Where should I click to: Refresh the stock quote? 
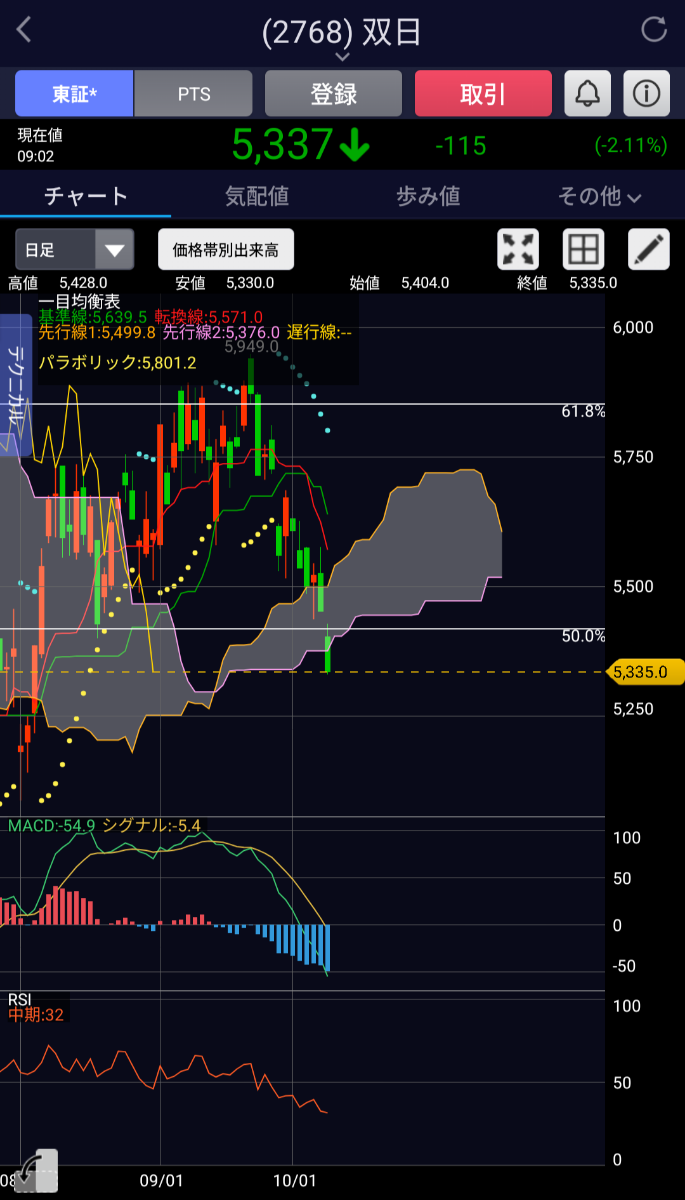point(654,30)
